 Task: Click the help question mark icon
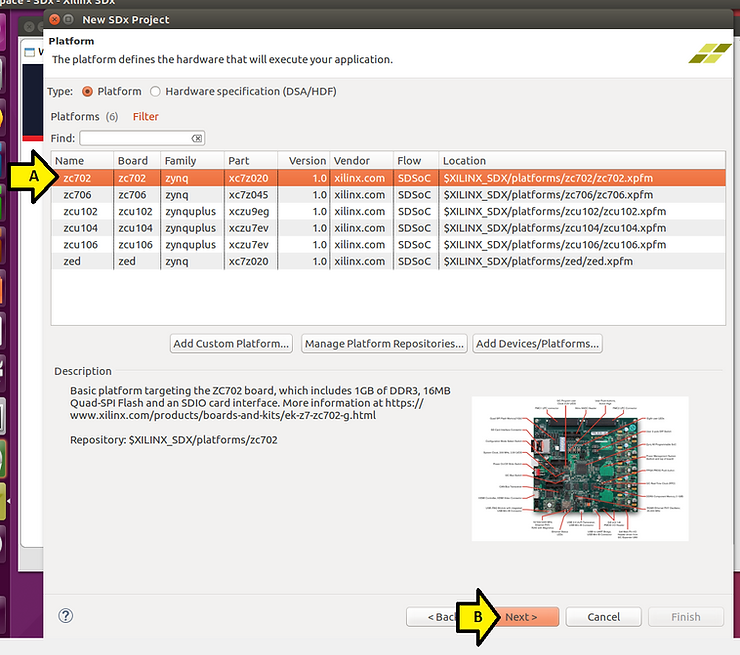[x=66, y=616]
